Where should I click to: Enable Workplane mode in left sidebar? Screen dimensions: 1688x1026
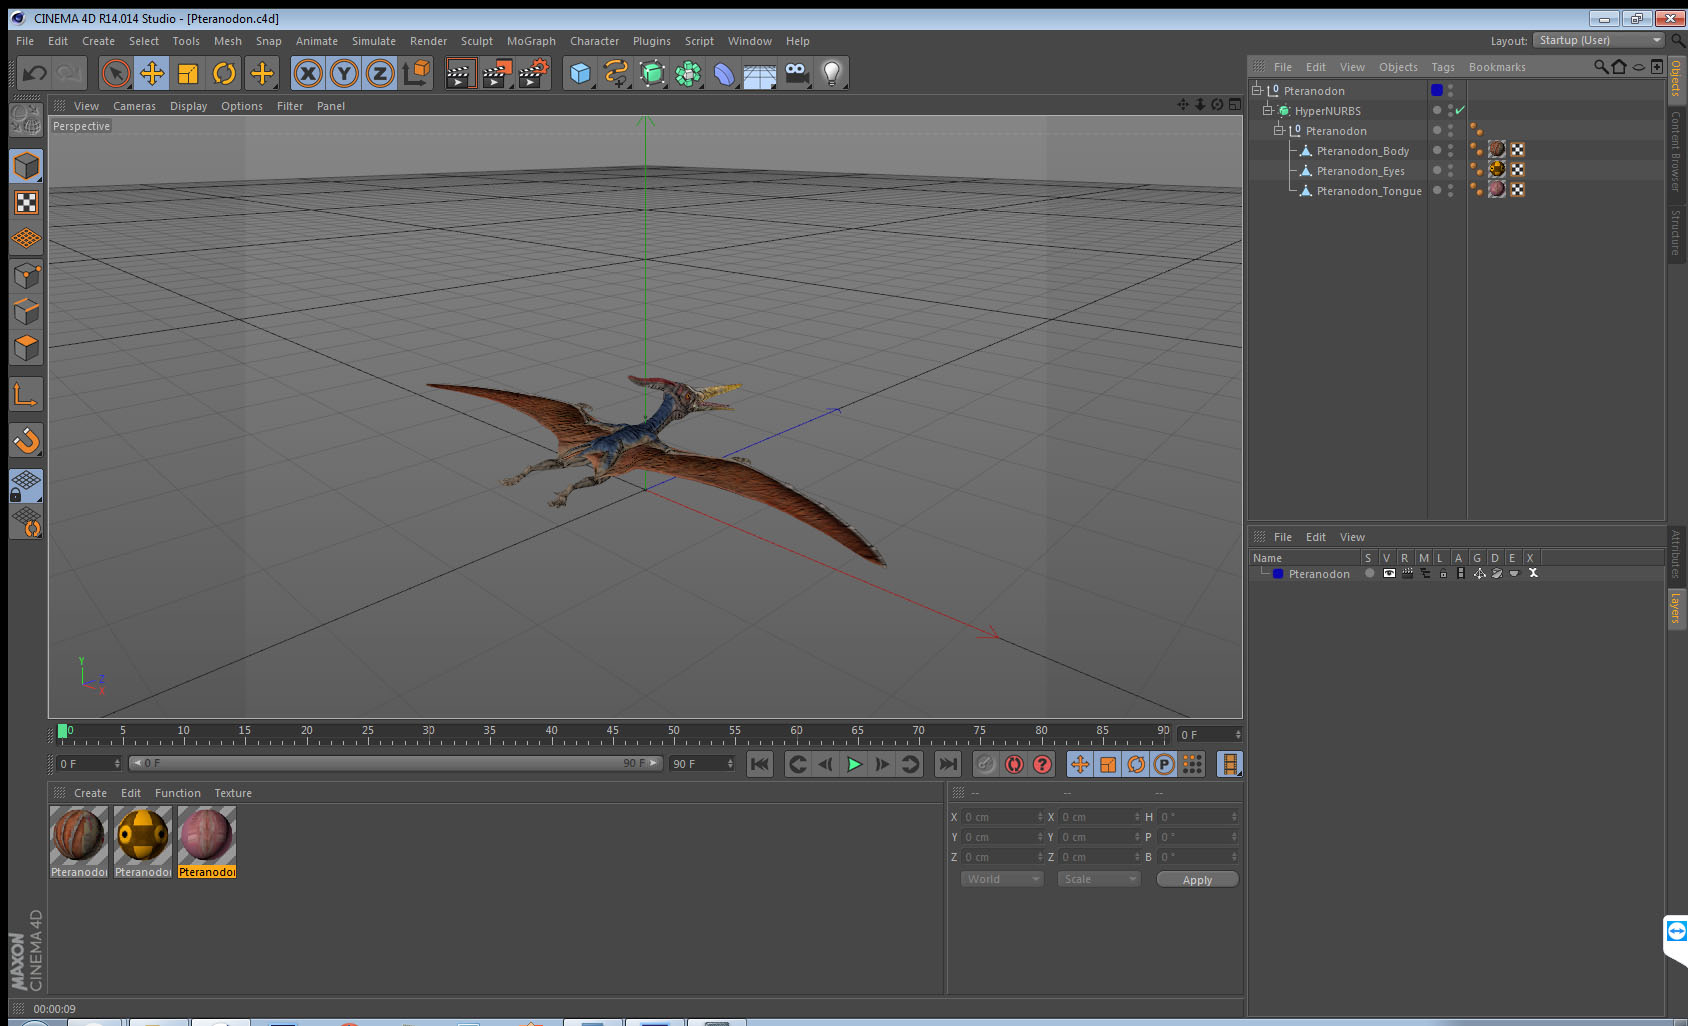[x=26, y=238]
